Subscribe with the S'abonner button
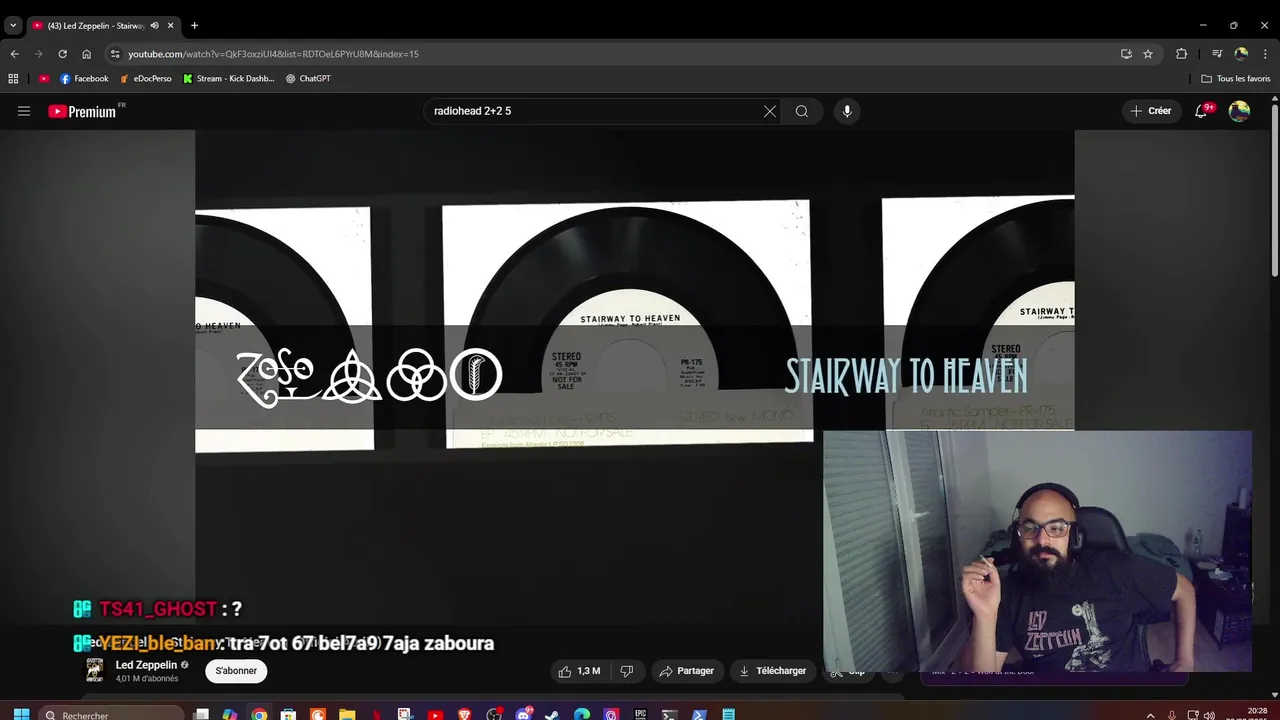1280x720 pixels. coord(236,671)
